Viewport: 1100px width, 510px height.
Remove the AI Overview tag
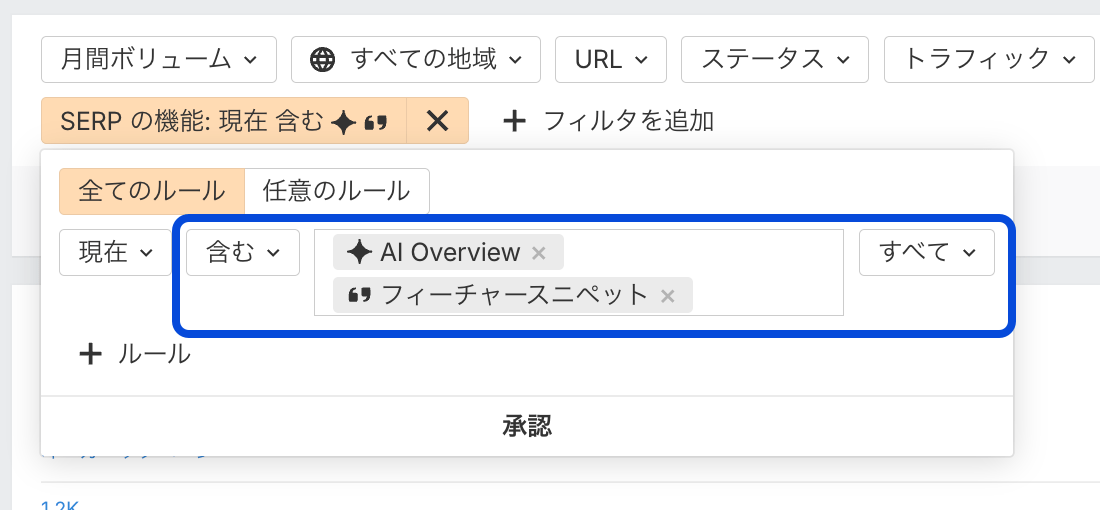coord(539,253)
